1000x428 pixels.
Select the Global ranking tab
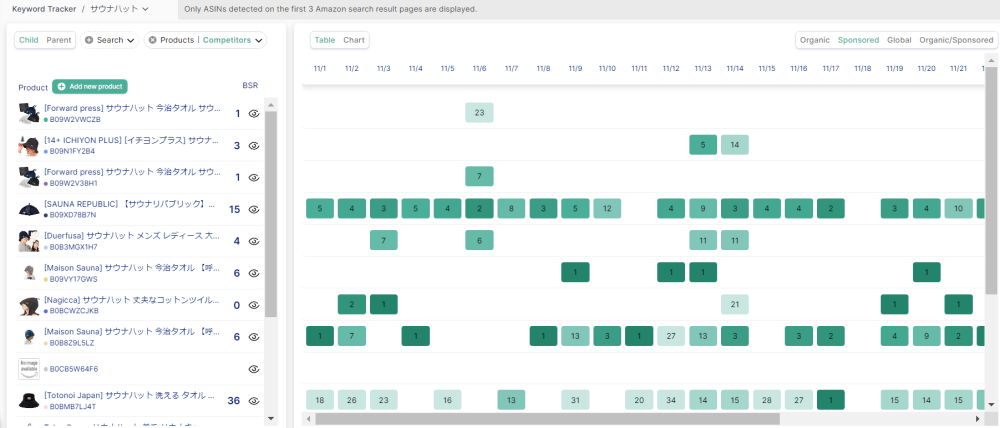pyautogui.click(x=899, y=40)
